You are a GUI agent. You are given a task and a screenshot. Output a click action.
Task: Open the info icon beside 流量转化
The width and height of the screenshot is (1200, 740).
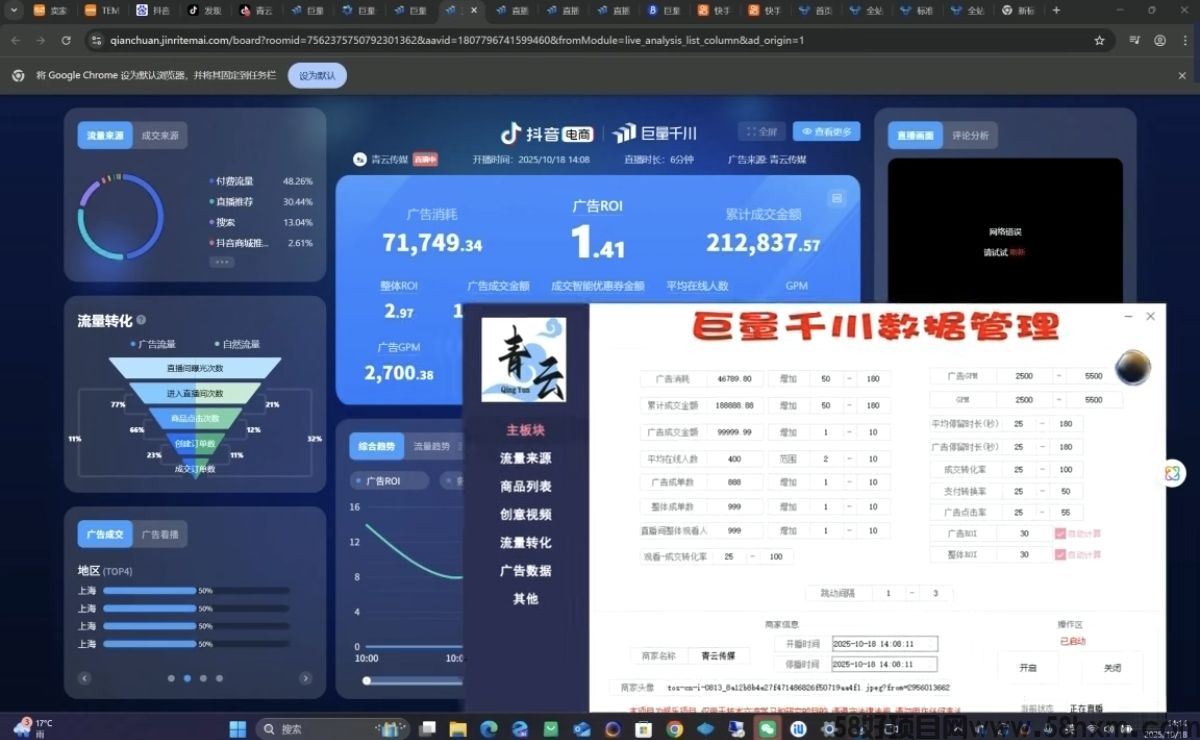(x=141, y=320)
